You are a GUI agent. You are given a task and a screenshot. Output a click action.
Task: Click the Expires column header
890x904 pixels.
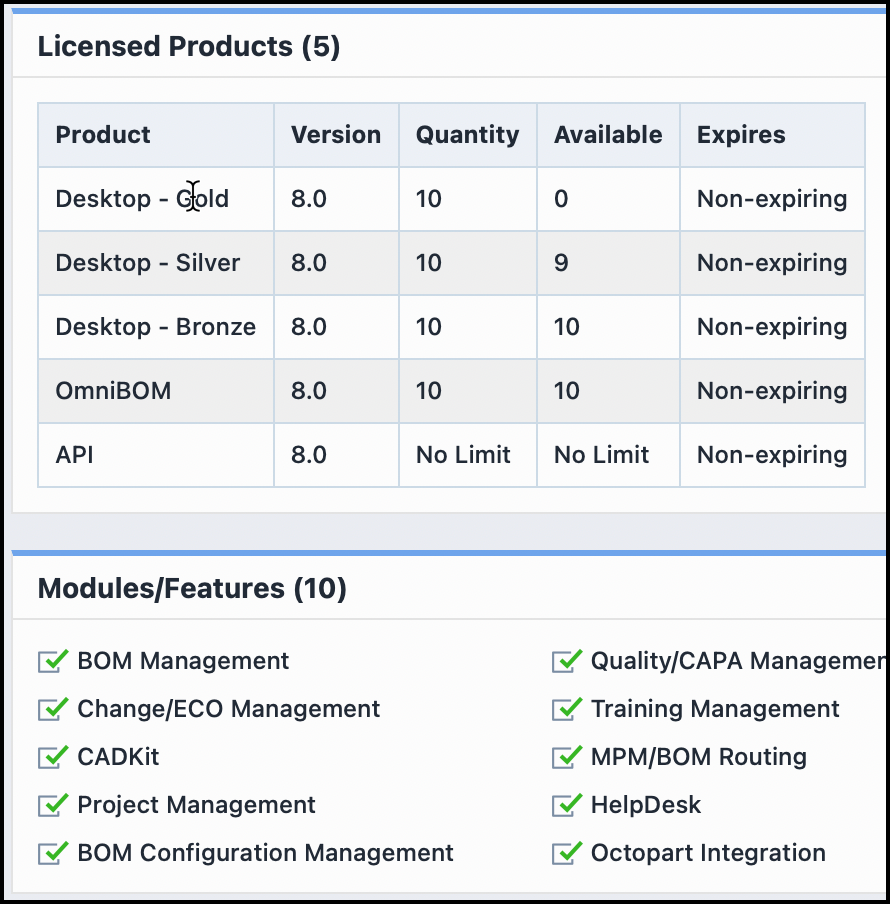(x=741, y=135)
